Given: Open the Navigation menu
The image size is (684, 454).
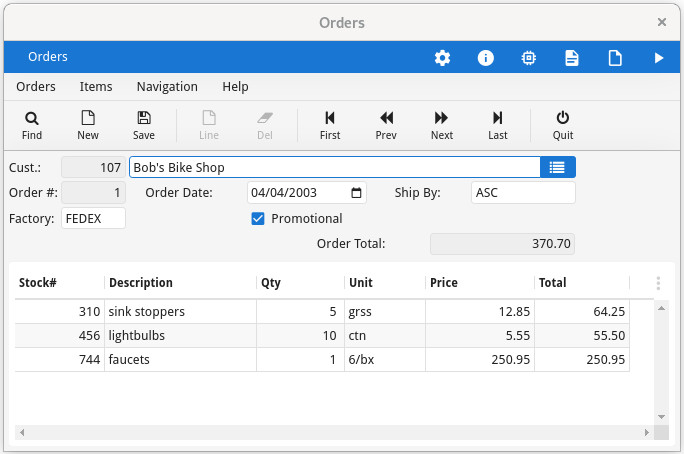Looking at the screenshot, I should click(167, 87).
